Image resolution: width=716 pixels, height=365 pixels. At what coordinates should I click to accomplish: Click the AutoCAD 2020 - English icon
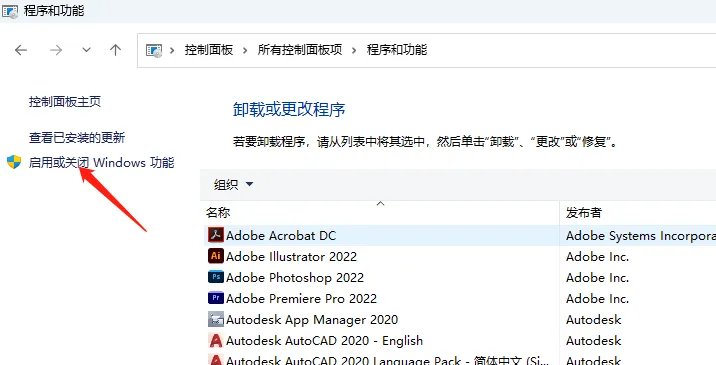pos(216,340)
